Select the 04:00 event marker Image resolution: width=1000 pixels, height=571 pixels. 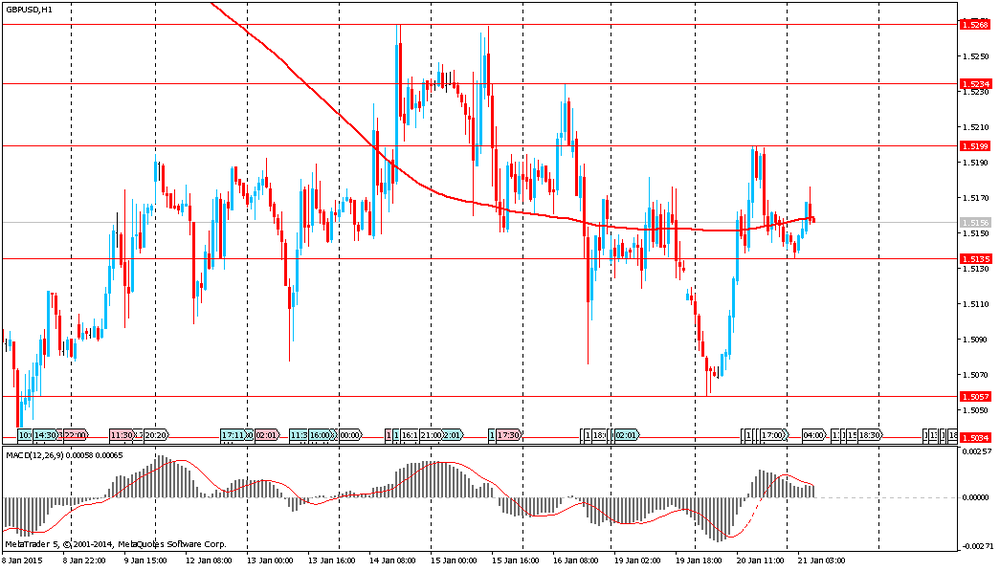[x=813, y=436]
